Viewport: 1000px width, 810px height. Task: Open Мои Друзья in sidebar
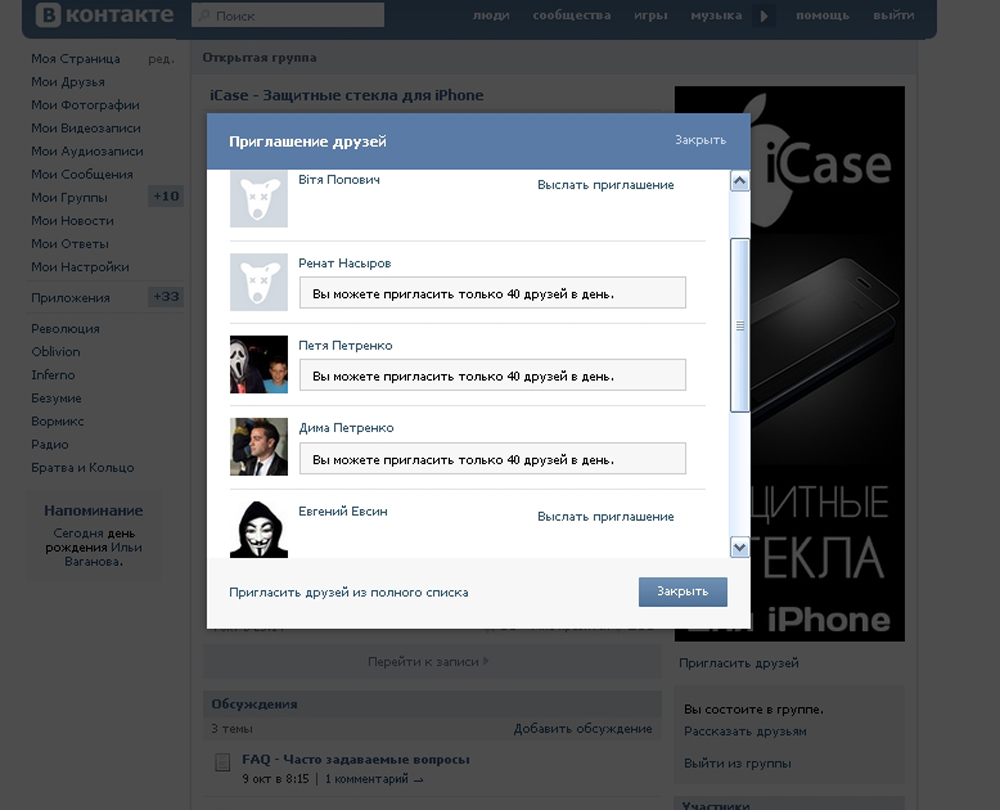click(x=68, y=82)
